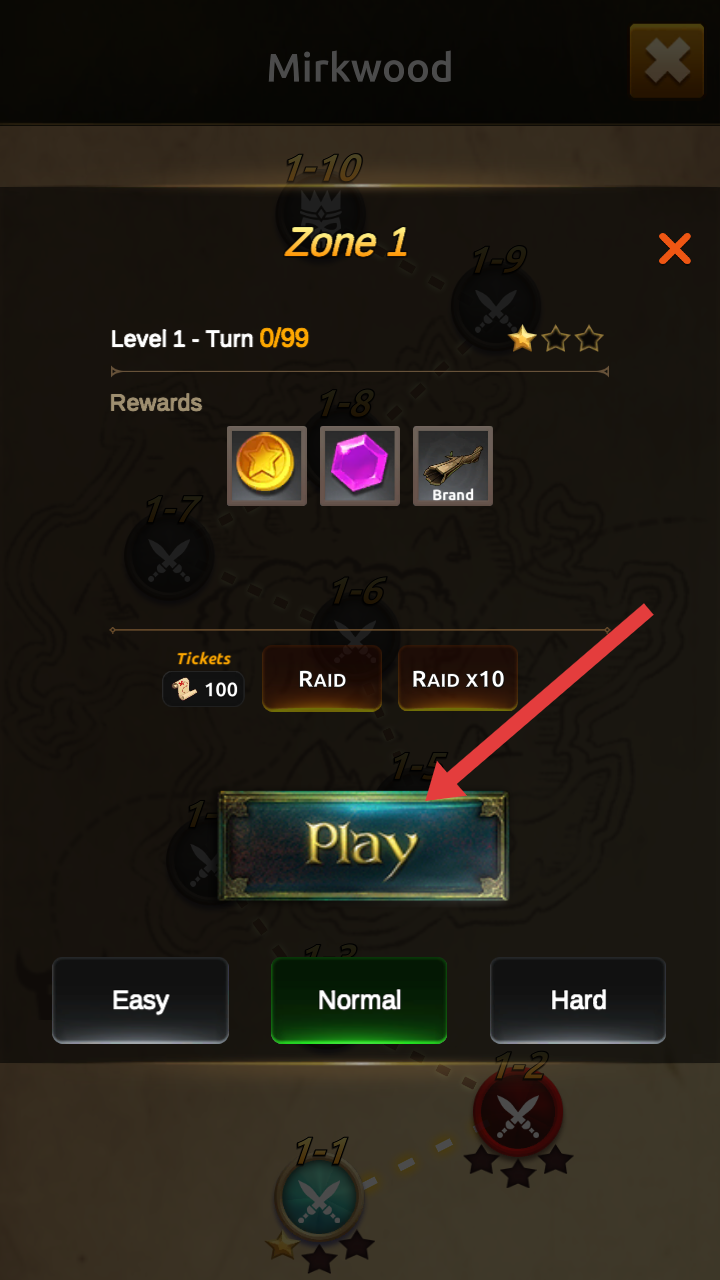The image size is (720, 1280).
Task: Close the Mirkwood map with top X button
Action: point(667,62)
